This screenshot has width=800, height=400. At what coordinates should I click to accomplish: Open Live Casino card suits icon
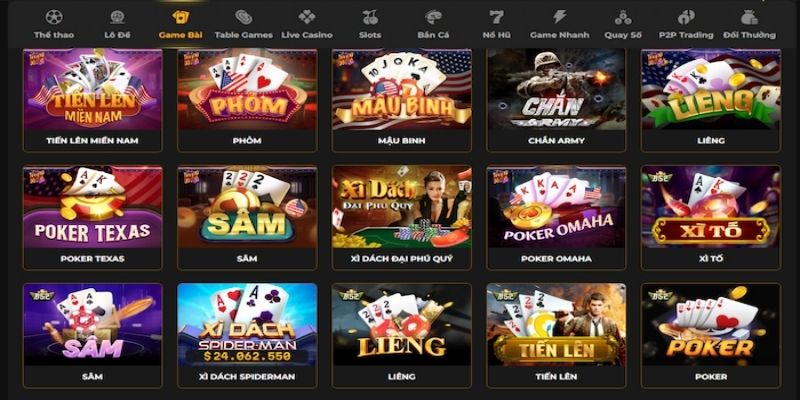[x=307, y=17]
